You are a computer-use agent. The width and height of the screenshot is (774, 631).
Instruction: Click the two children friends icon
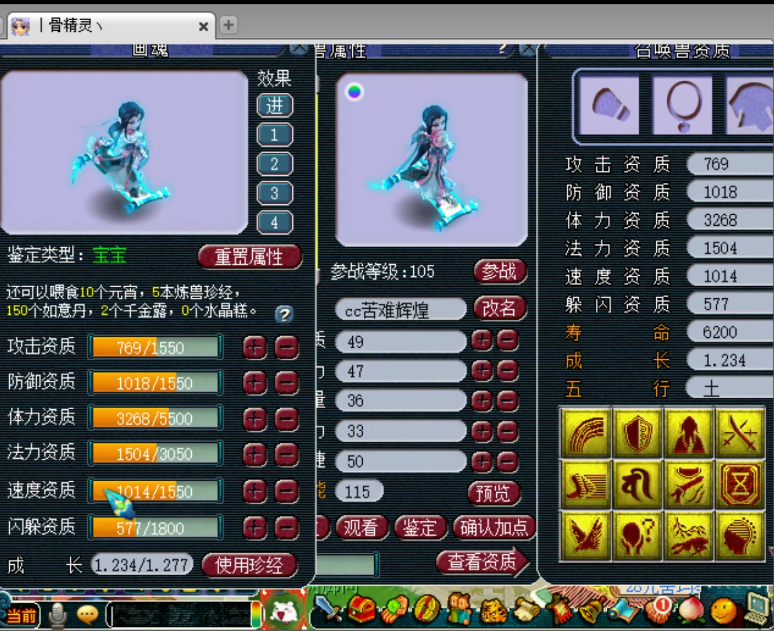pos(459,609)
